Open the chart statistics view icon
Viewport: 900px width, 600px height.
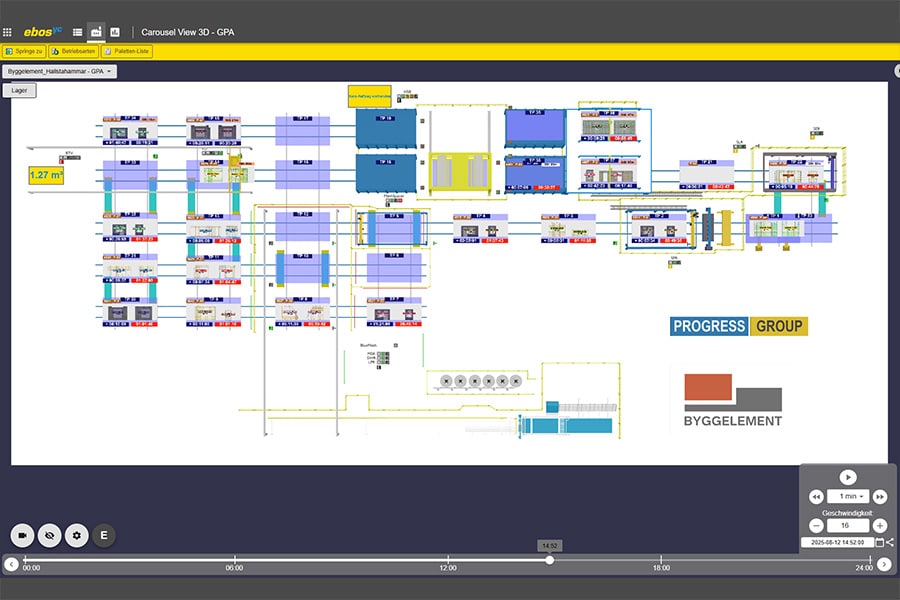(x=115, y=32)
